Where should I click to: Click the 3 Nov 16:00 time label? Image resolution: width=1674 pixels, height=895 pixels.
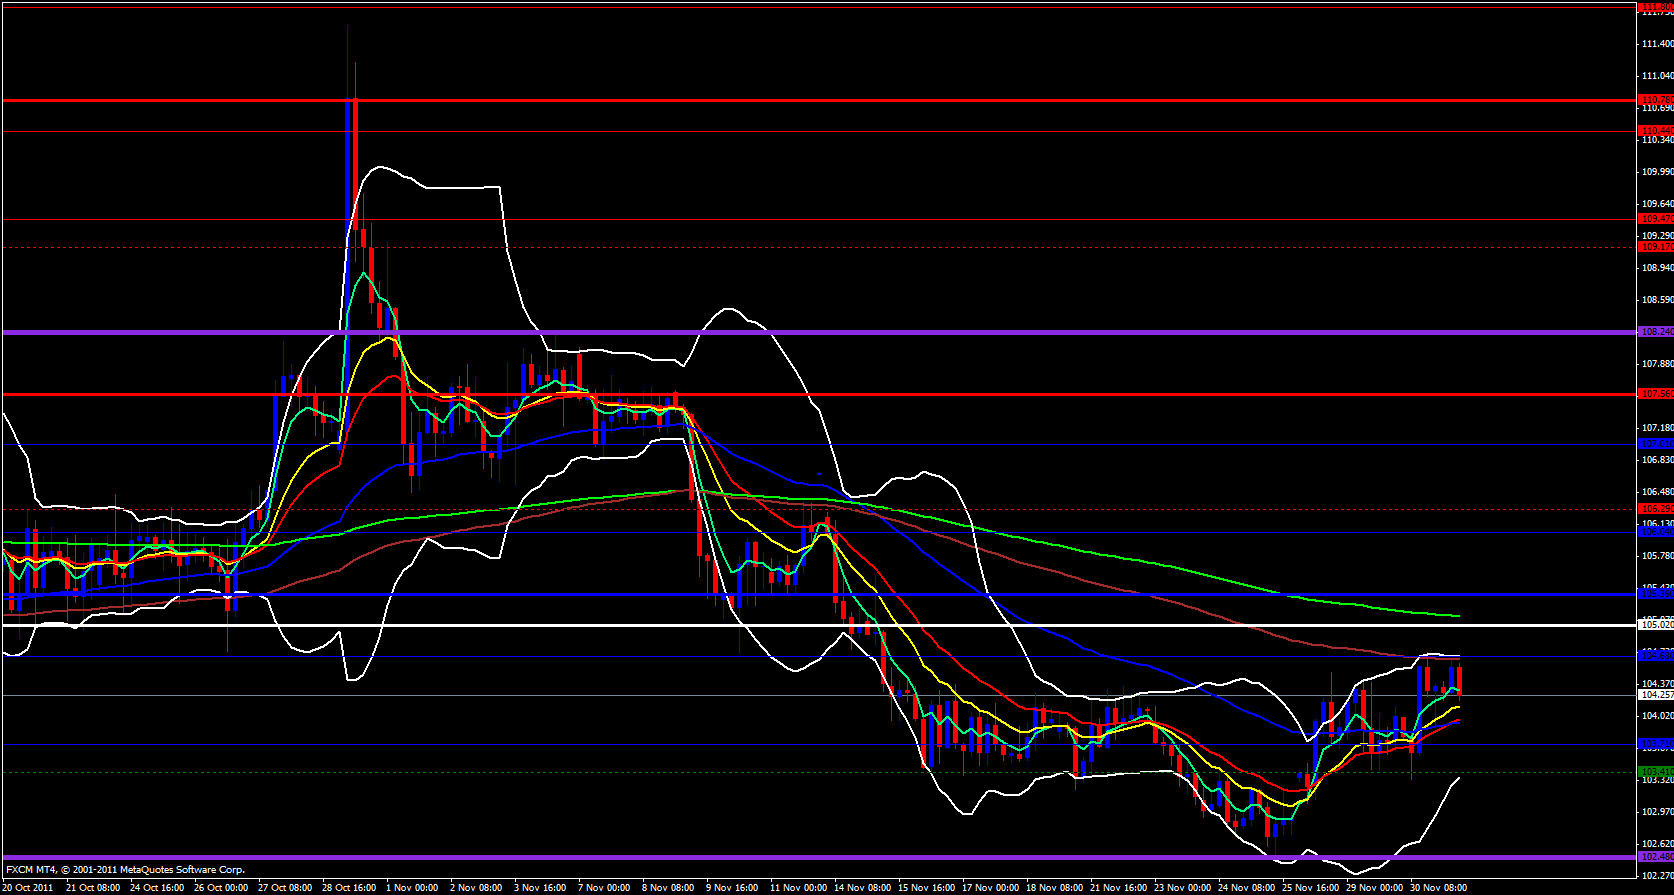click(540, 888)
